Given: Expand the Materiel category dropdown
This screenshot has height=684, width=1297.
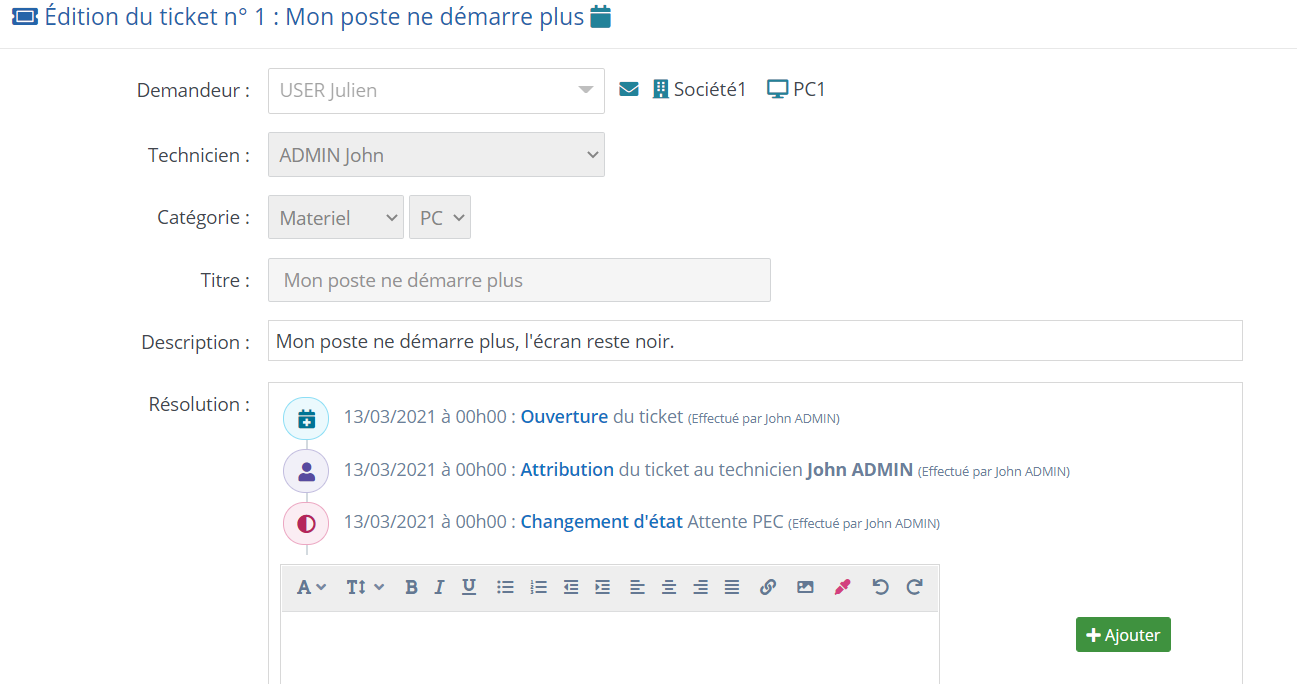Looking at the screenshot, I should pos(335,217).
